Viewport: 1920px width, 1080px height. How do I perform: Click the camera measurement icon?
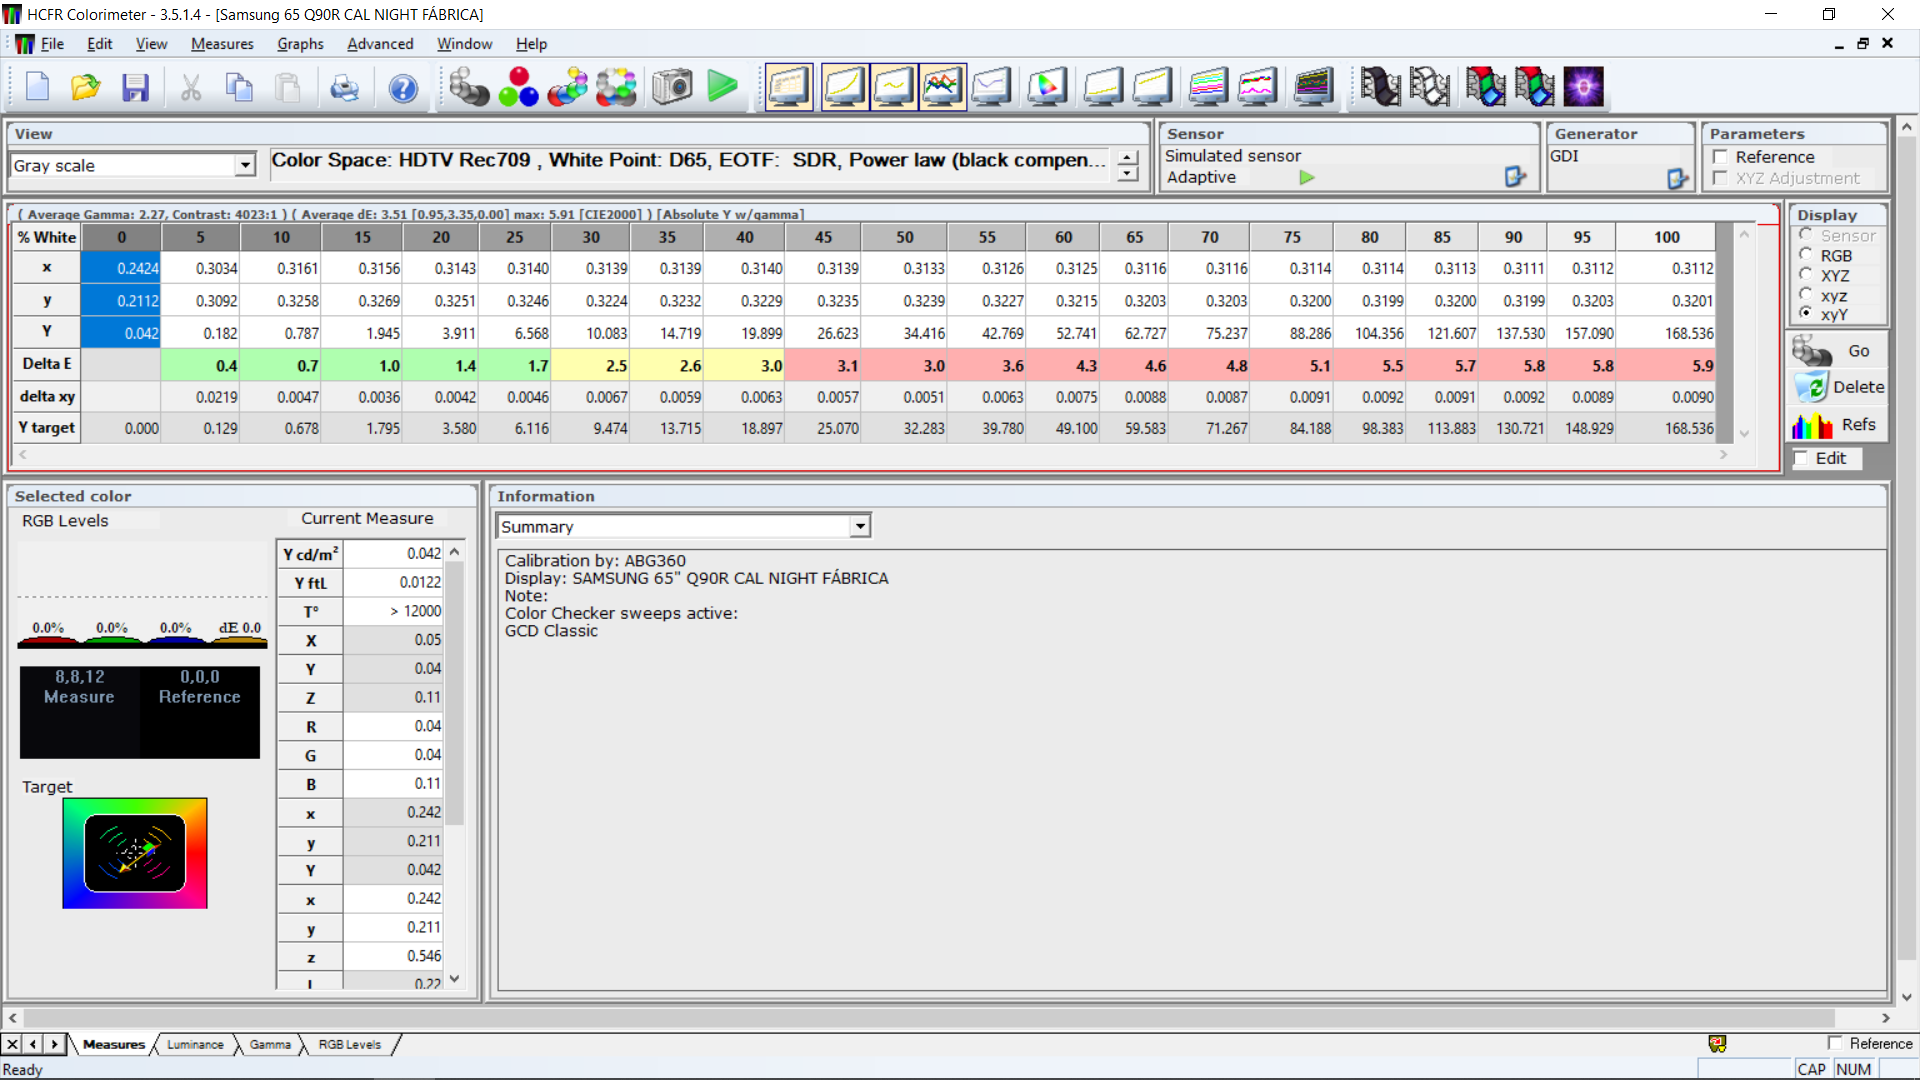tap(672, 88)
